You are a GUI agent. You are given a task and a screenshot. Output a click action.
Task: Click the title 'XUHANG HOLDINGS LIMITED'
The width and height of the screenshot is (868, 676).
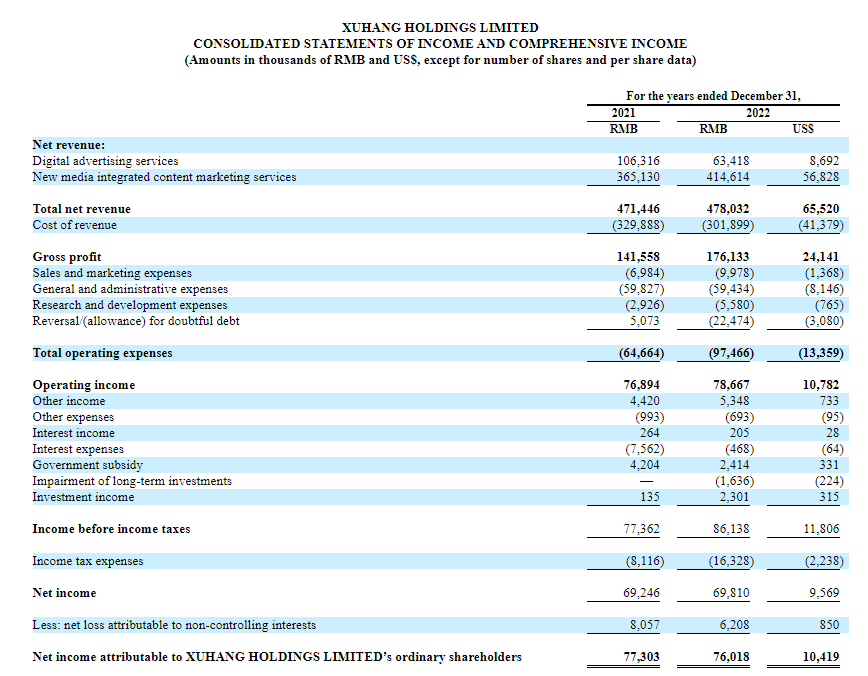[x=440, y=28]
